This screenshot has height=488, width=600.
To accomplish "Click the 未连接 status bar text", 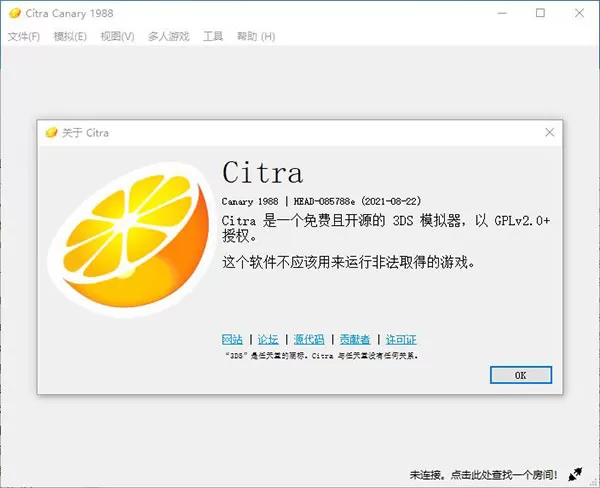I will [483, 475].
